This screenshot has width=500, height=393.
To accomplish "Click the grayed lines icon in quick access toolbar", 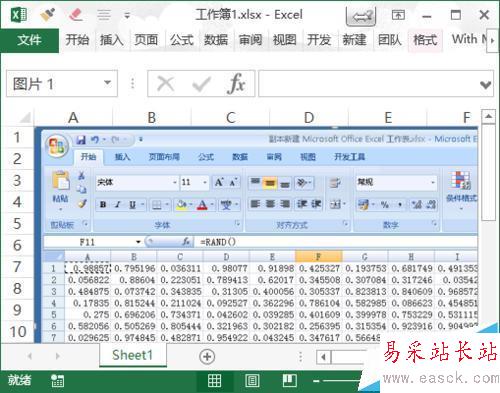I will 104,15.
